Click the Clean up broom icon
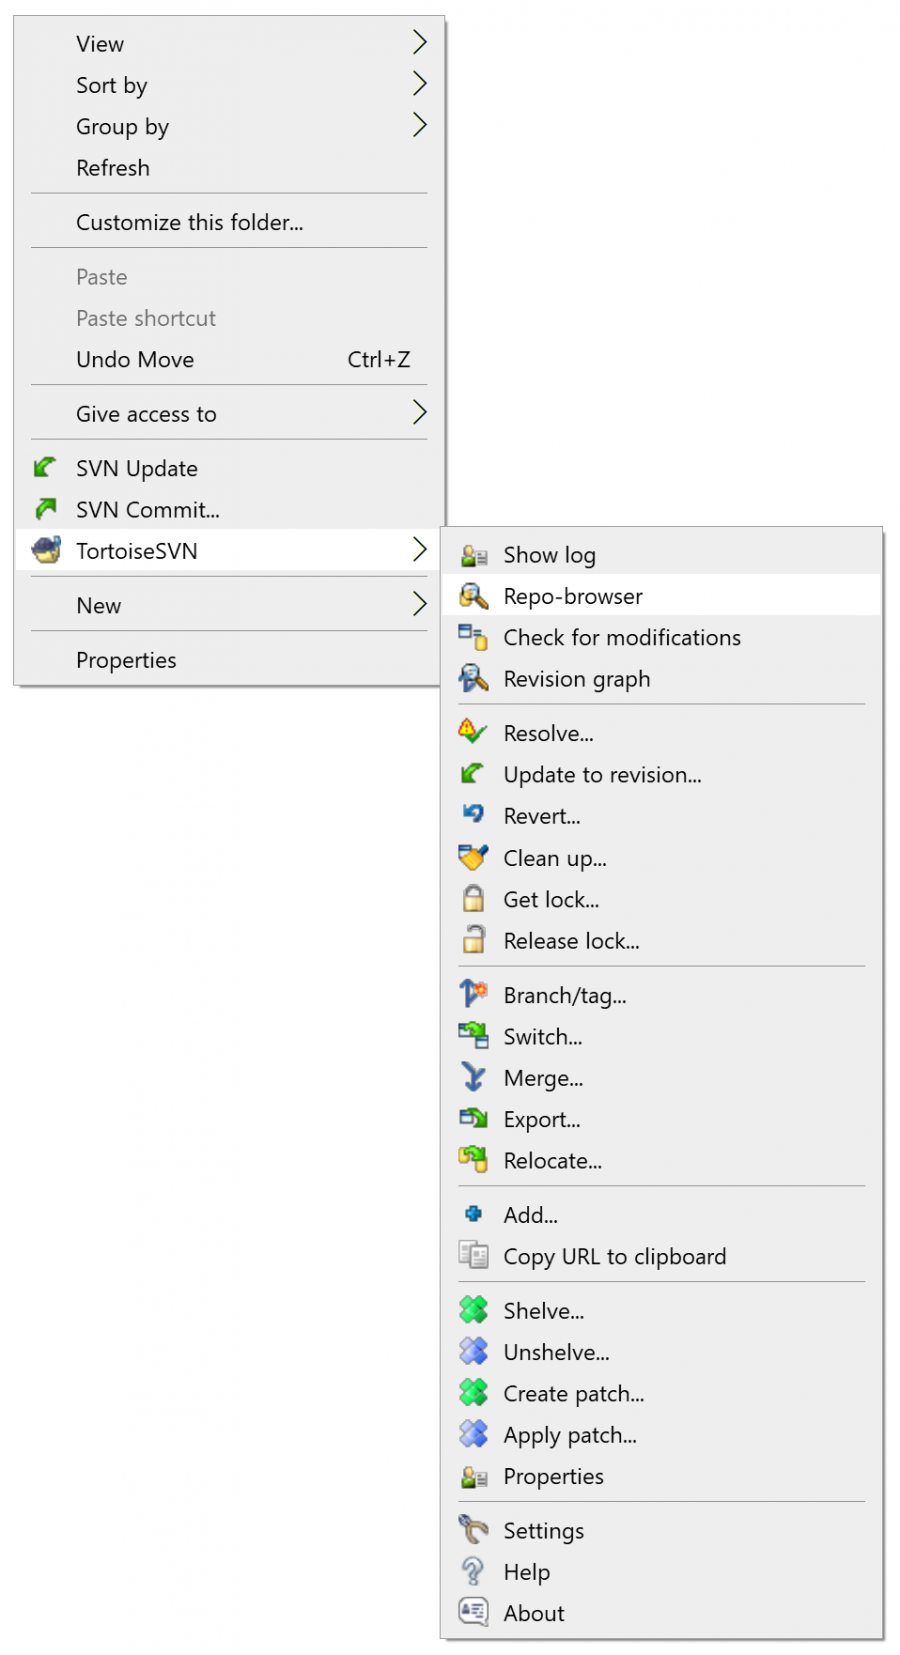 point(472,858)
